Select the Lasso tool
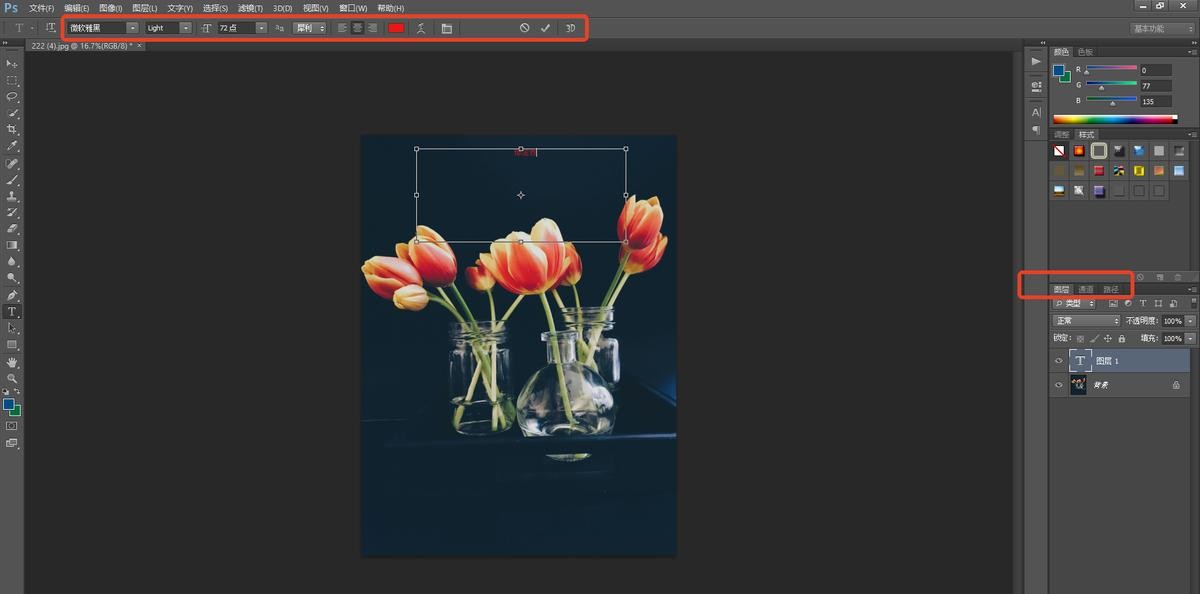1200x594 pixels. pyautogui.click(x=13, y=97)
